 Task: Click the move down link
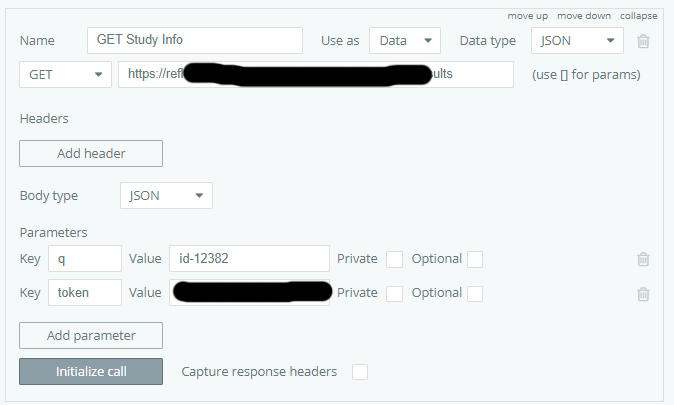point(584,16)
